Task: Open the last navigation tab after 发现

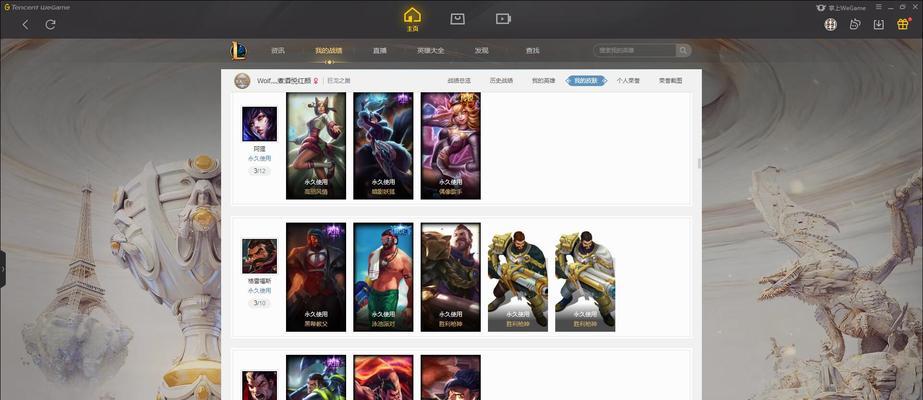Action: 532,51
